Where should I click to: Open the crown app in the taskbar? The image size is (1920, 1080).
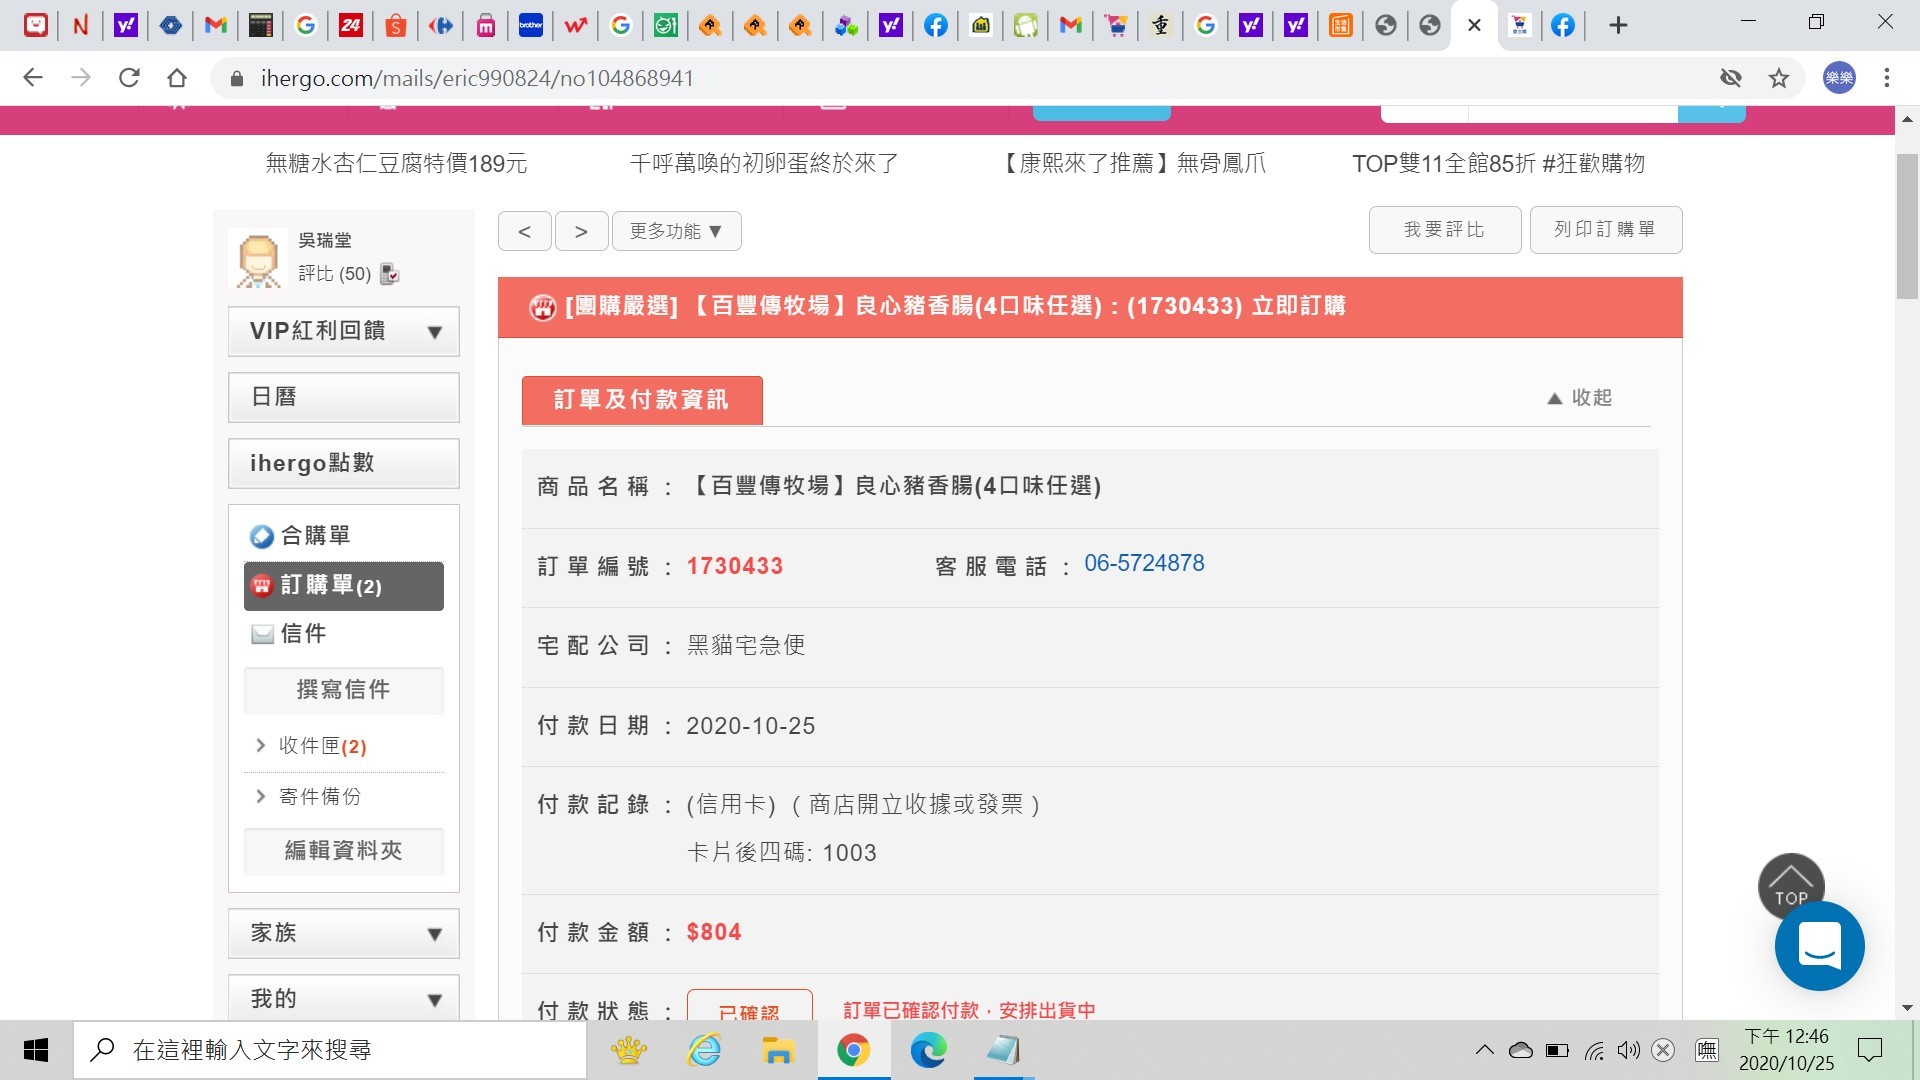[629, 1050]
